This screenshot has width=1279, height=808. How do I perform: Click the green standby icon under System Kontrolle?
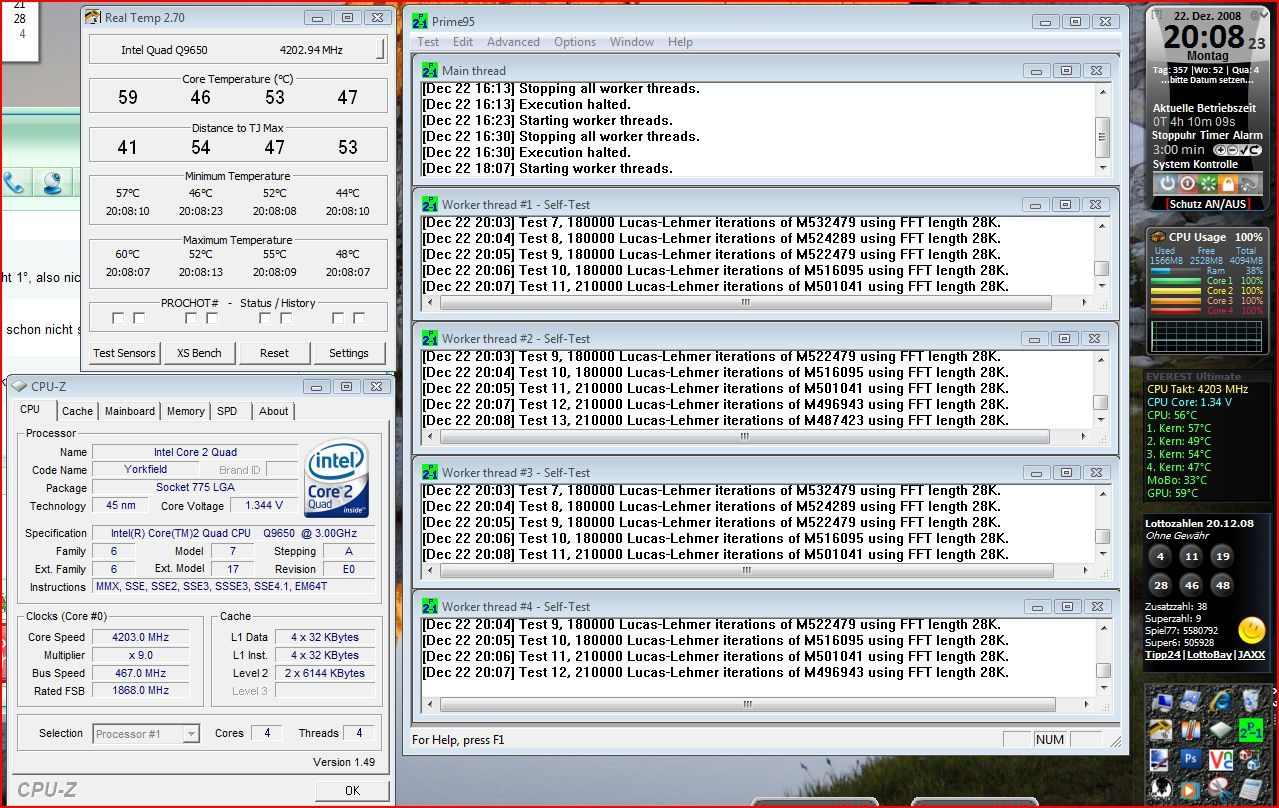coord(1208,184)
